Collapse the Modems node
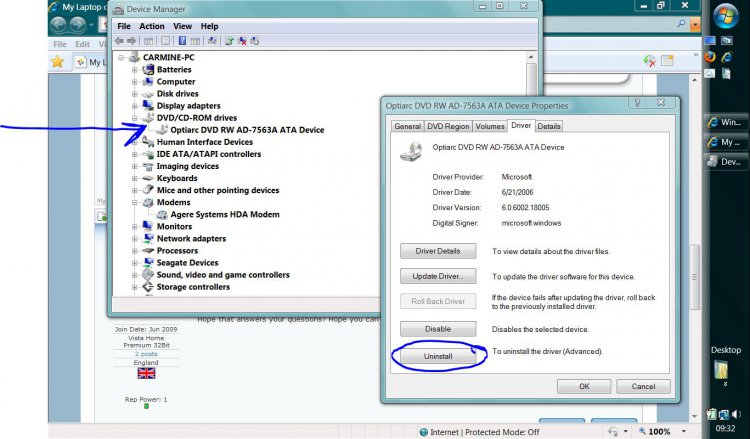 (135, 202)
